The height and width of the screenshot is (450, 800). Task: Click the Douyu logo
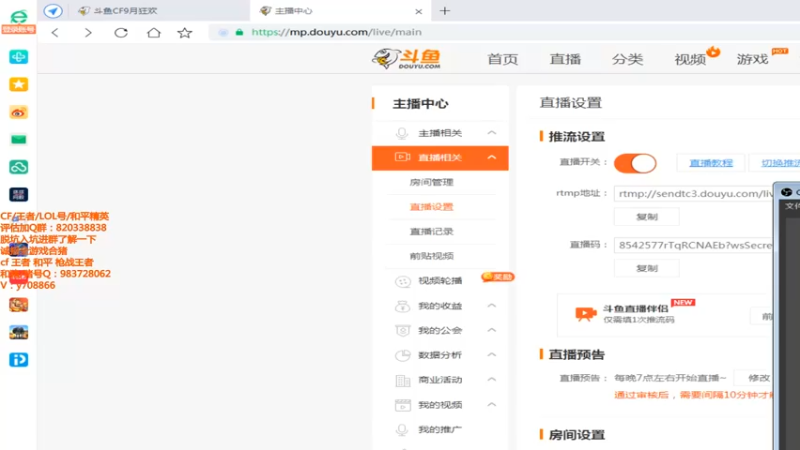[407, 59]
